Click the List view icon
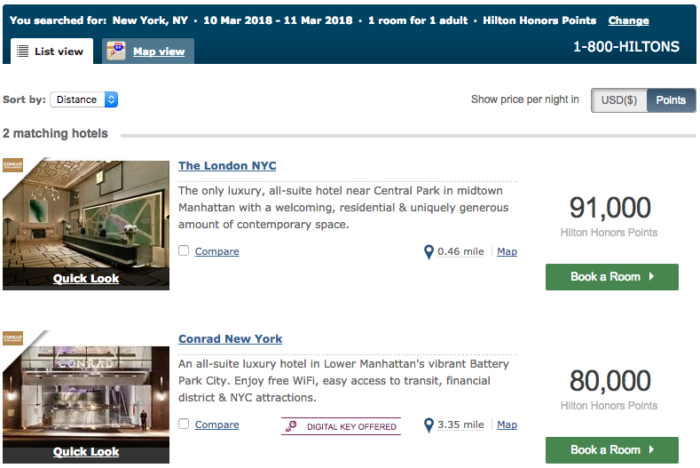The height and width of the screenshot is (468, 700). pos(22,51)
